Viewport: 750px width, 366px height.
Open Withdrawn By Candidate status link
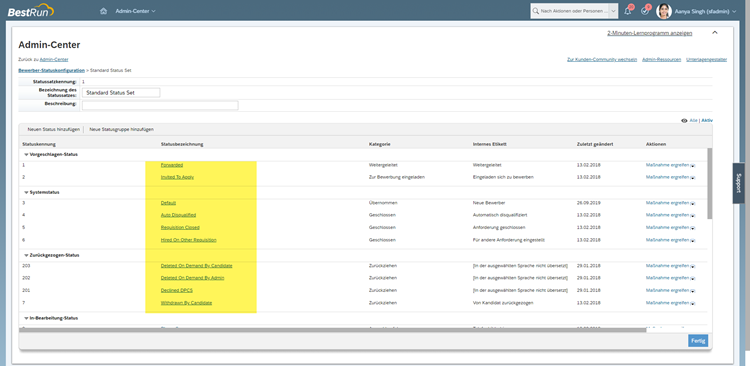[187, 303]
